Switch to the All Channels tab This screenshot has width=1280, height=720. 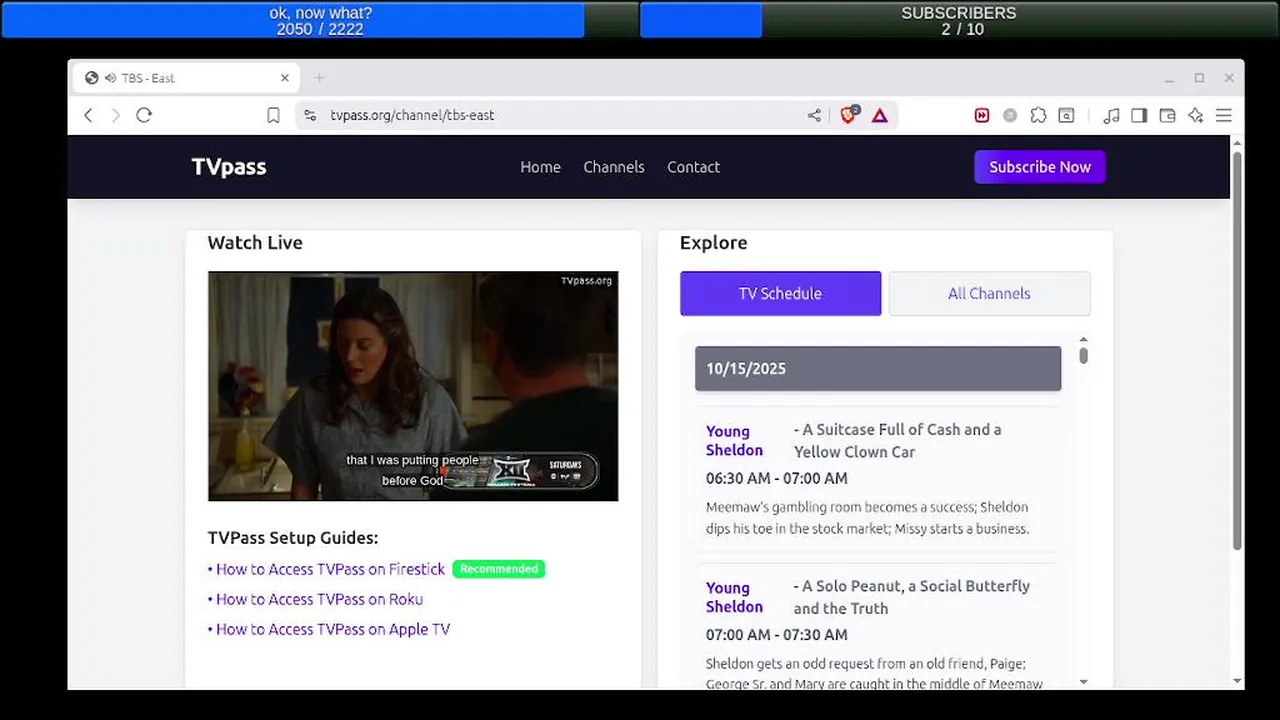coord(989,293)
